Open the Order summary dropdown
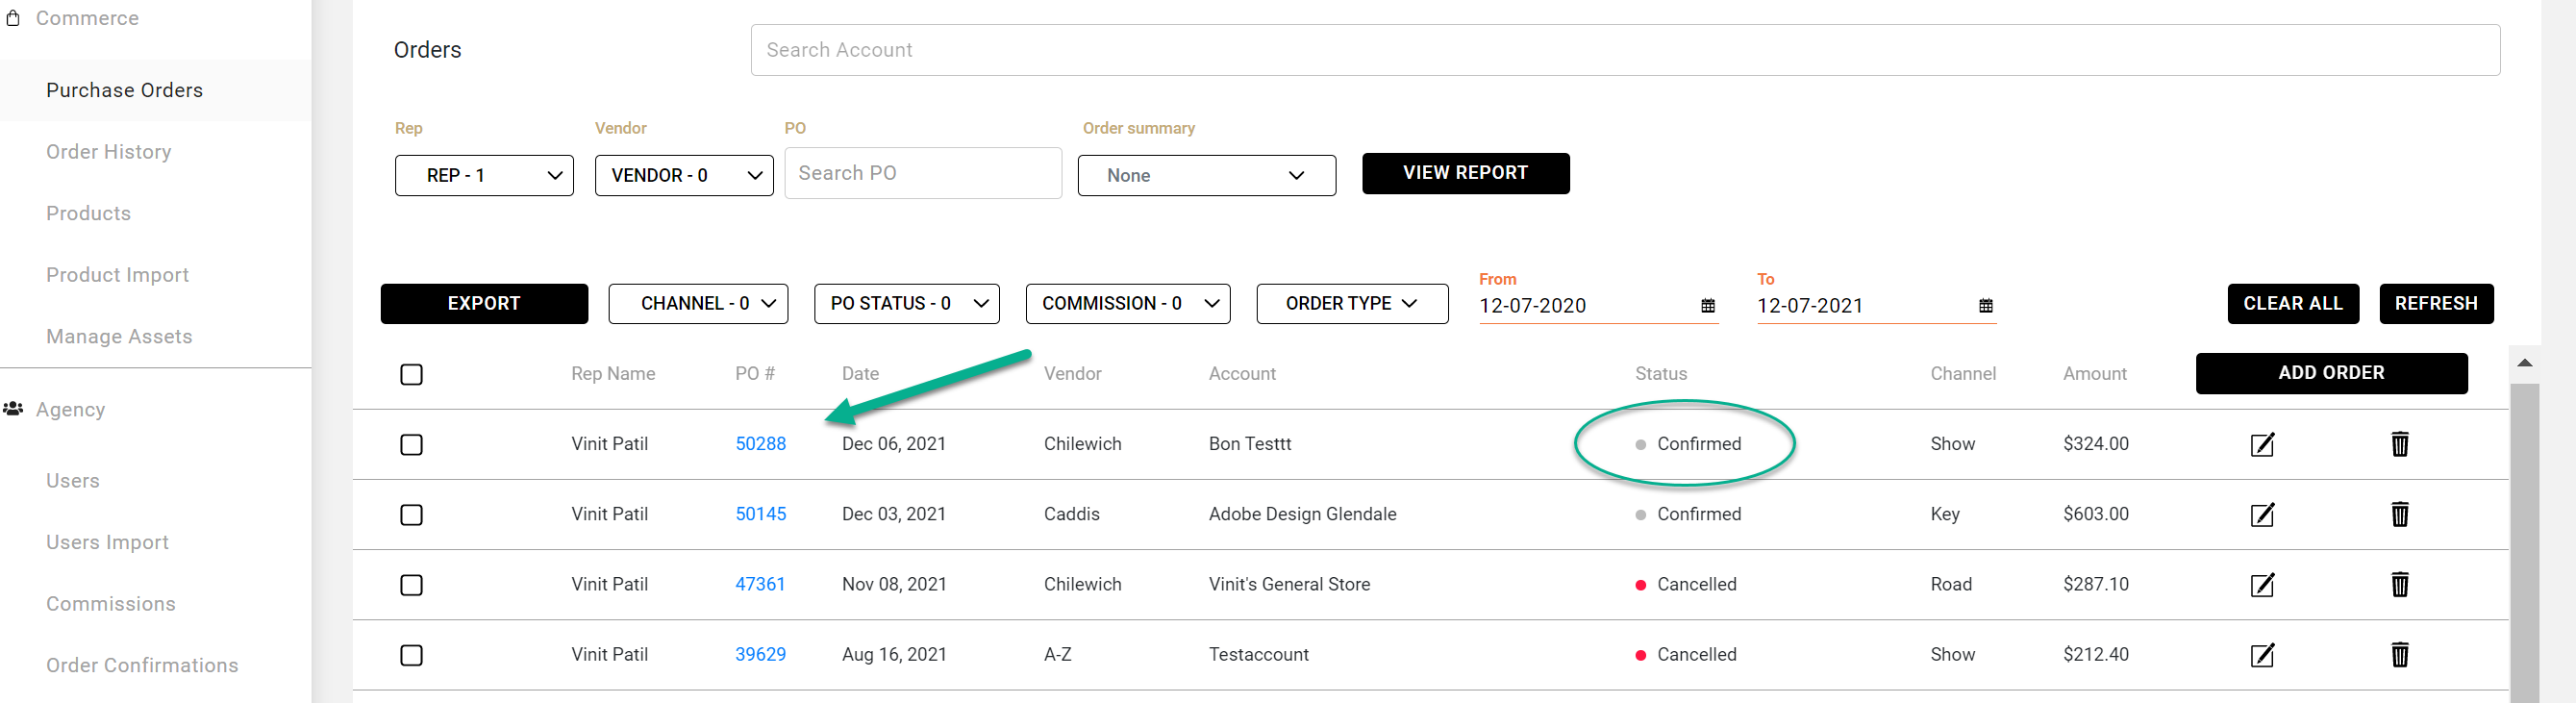 [x=1205, y=175]
